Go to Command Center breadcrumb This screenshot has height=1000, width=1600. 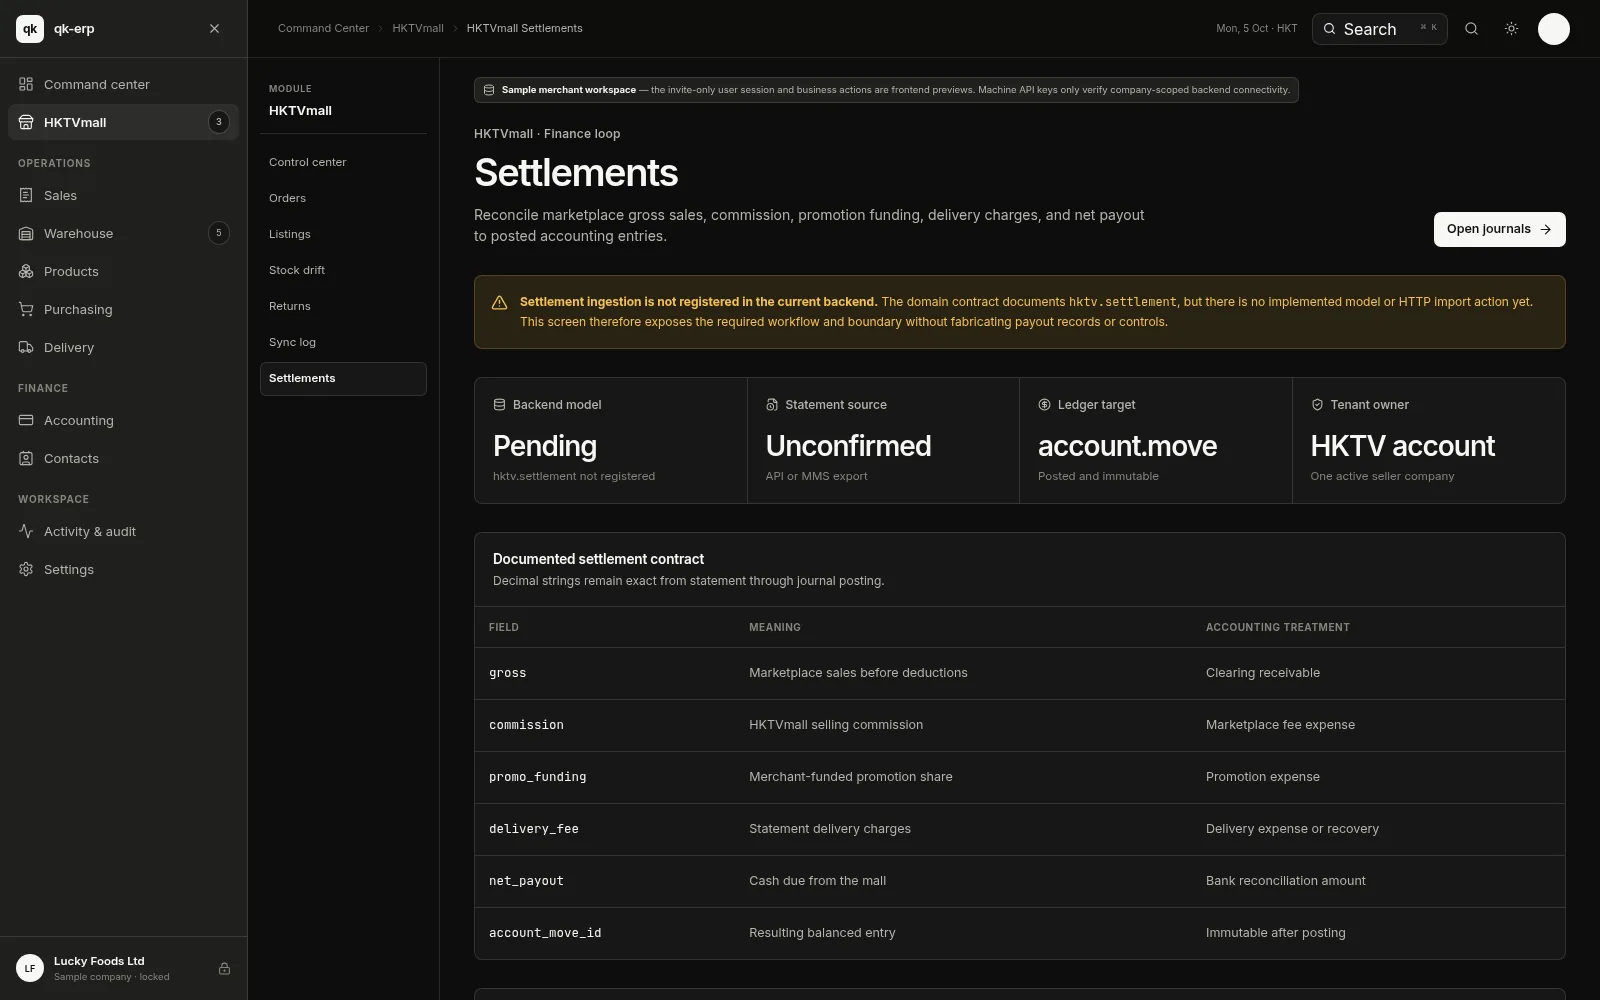click(323, 28)
